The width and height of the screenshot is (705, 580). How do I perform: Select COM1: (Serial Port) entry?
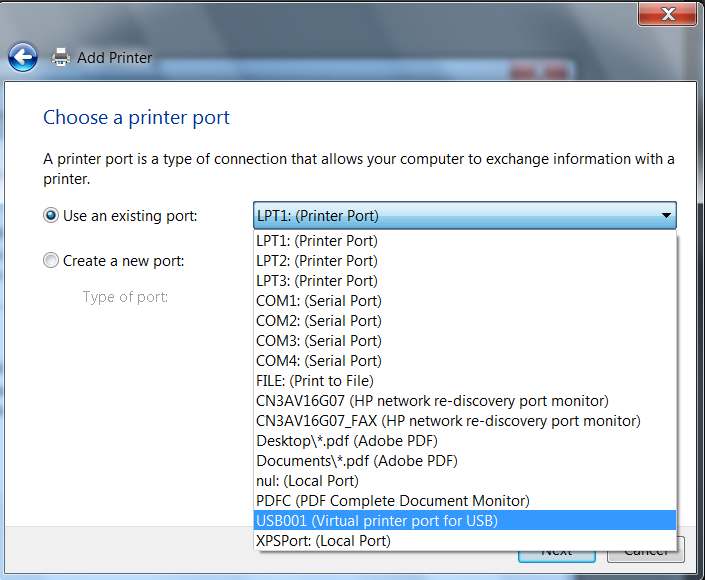(x=318, y=301)
